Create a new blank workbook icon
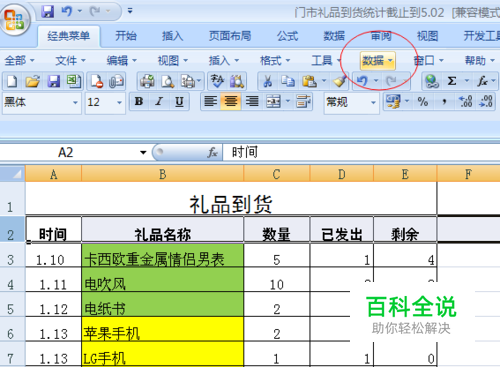This screenshot has width=500, height=367. point(12,81)
